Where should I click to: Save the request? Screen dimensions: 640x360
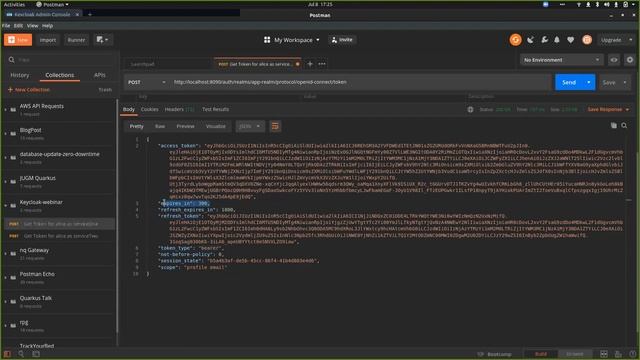pyautogui.click(x=609, y=82)
